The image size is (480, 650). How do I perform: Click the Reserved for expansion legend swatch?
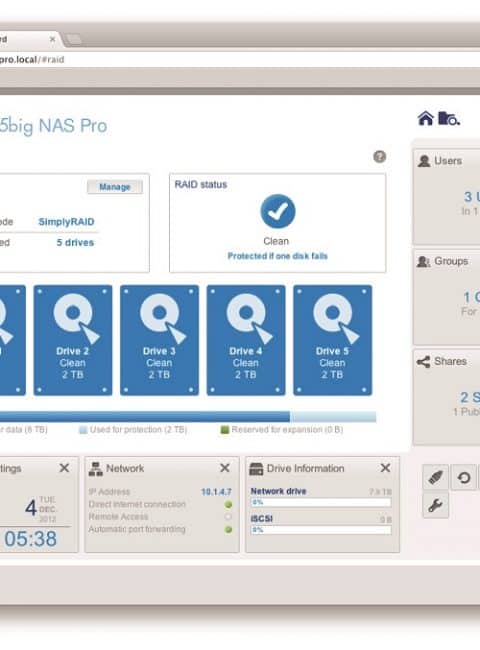click(225, 430)
